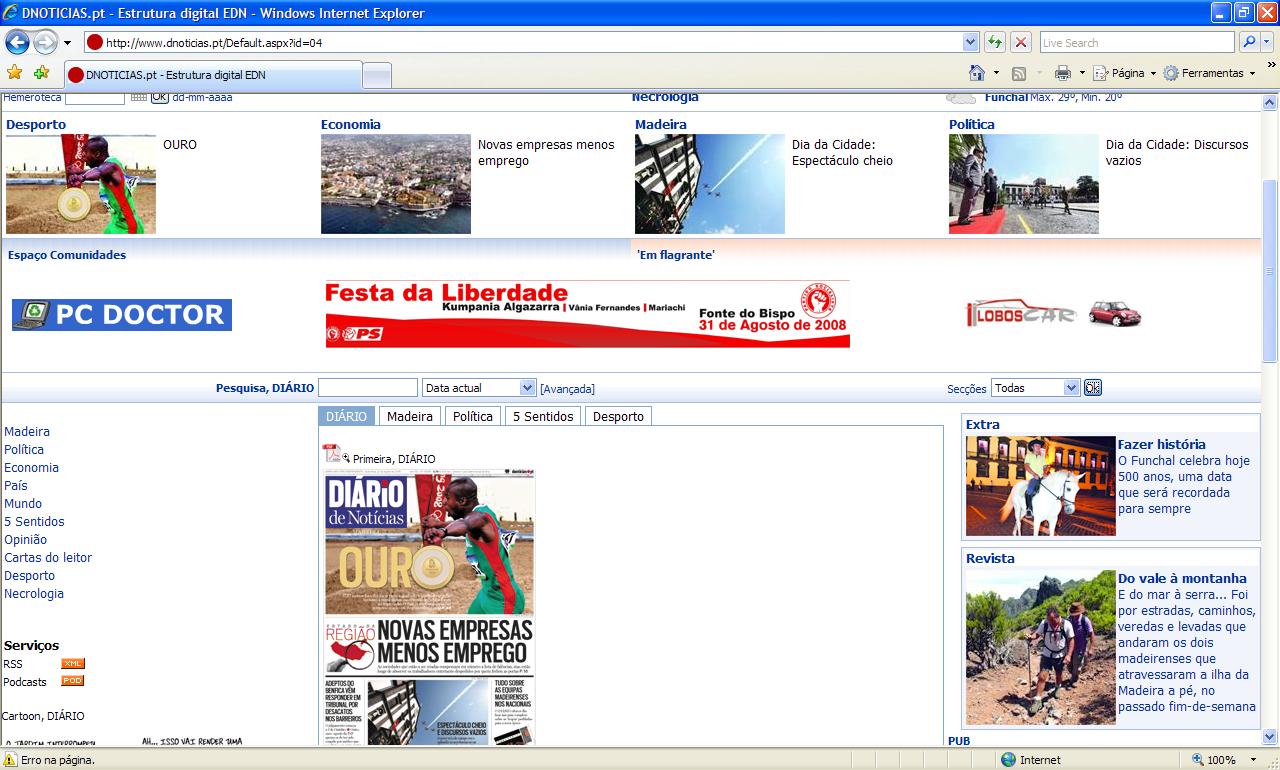Open País in the left sidebar
This screenshot has height=770, width=1280.
tap(16, 486)
